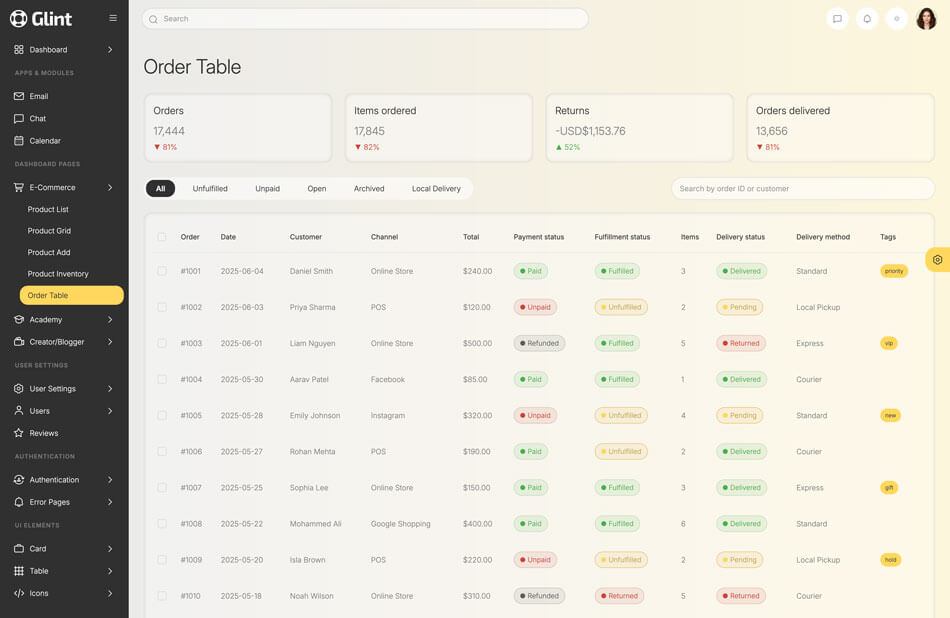Select the checkbox for order #1005
This screenshot has height=618, width=950.
pos(162,415)
